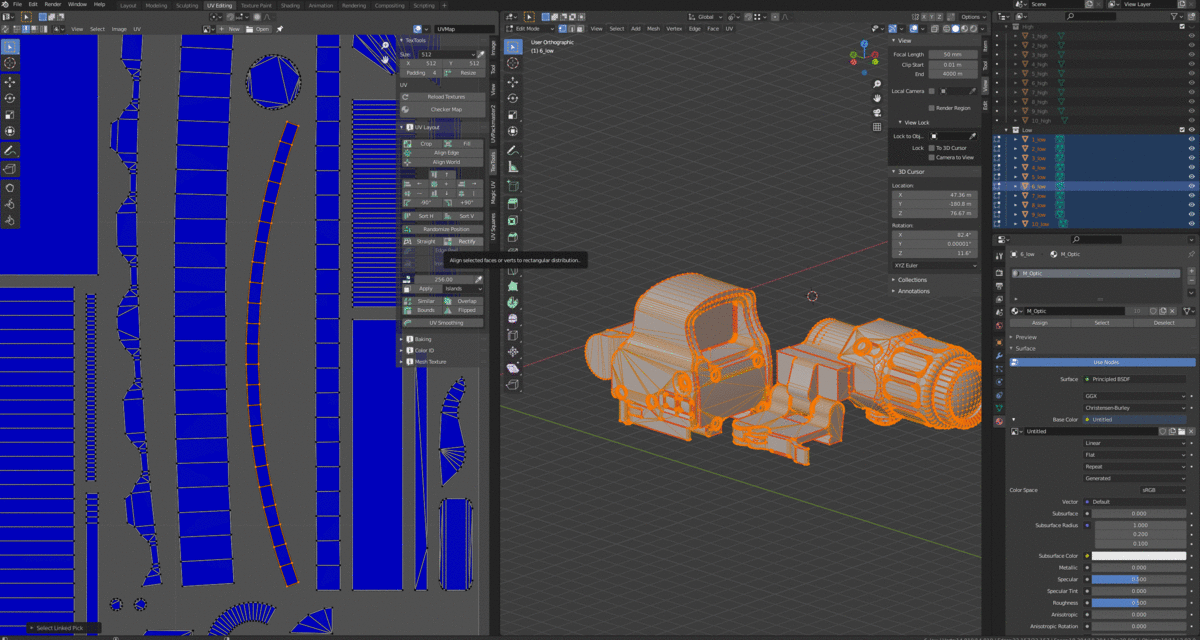Image resolution: width=1200 pixels, height=640 pixels.
Task: Click the filter funnel icon in the Outliner header
Action: 1172,16
